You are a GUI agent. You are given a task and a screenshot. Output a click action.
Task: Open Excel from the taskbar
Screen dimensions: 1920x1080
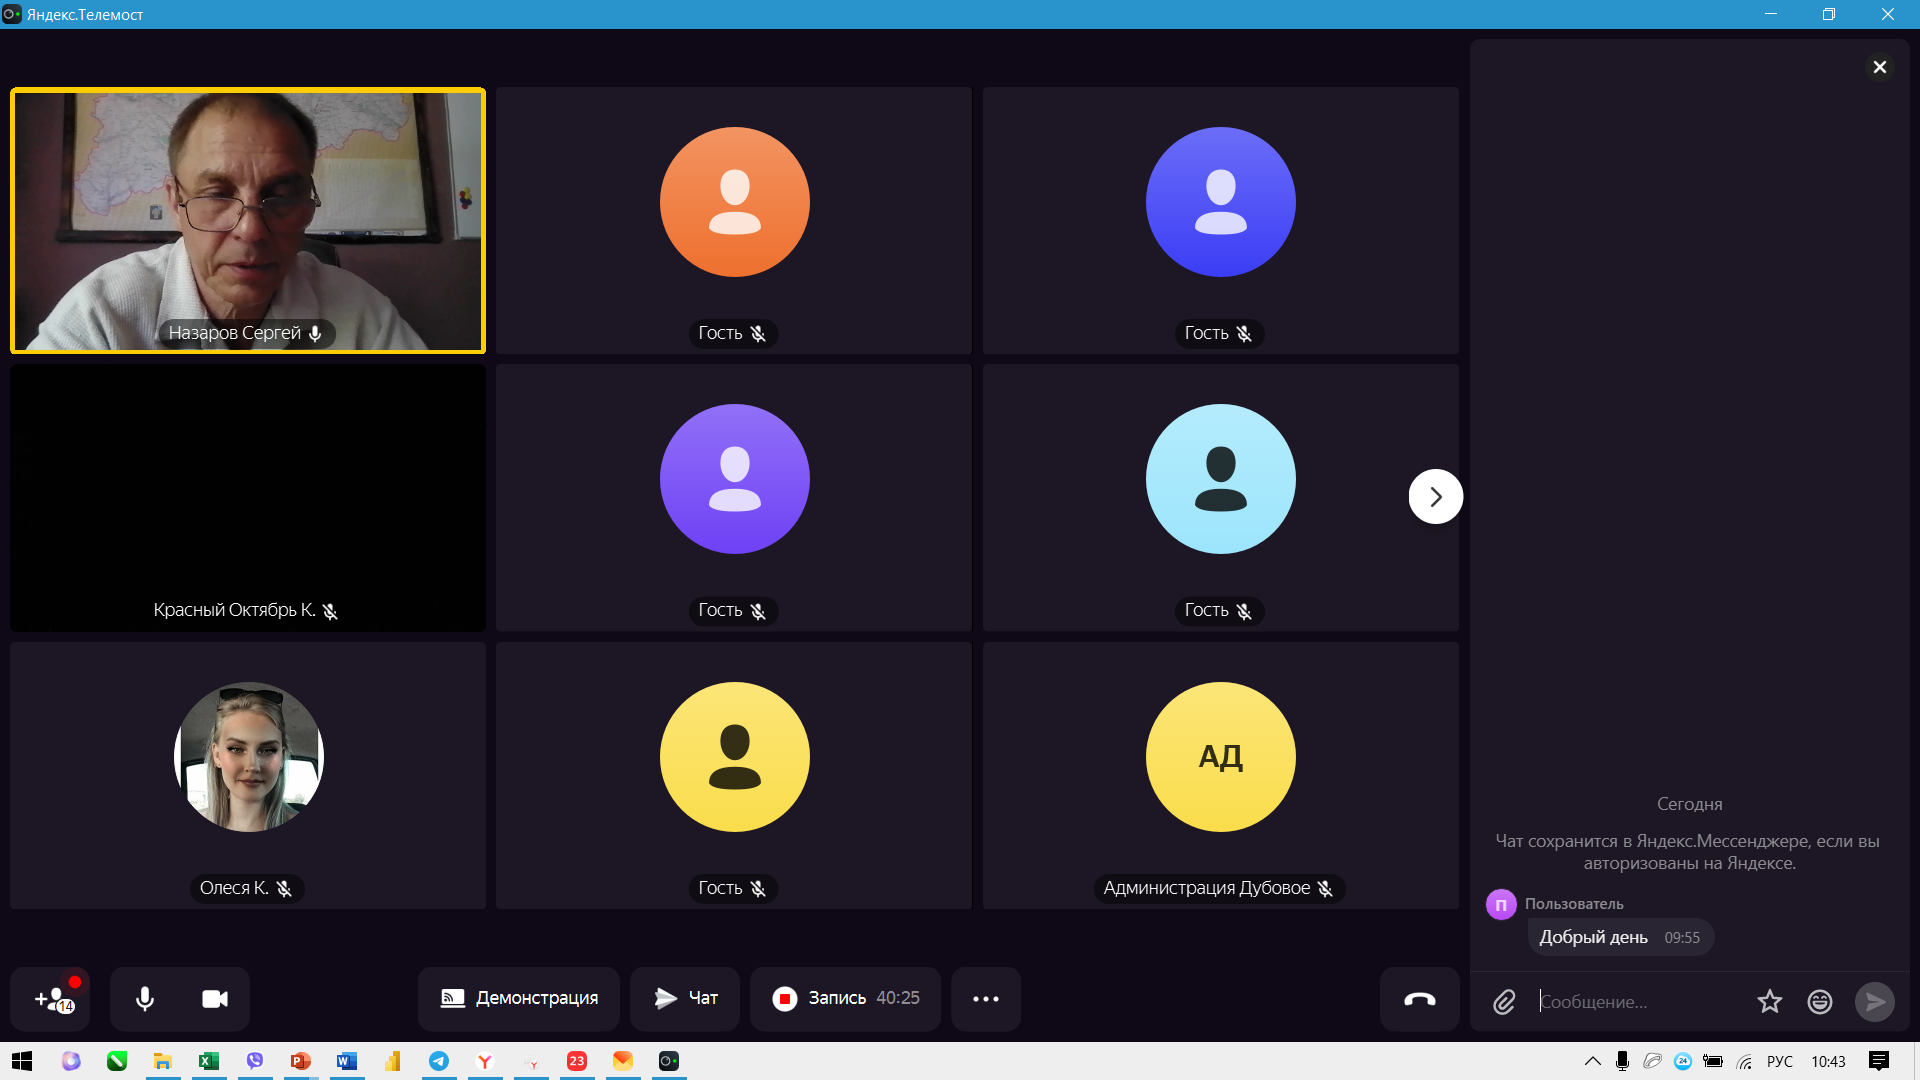[209, 1061]
